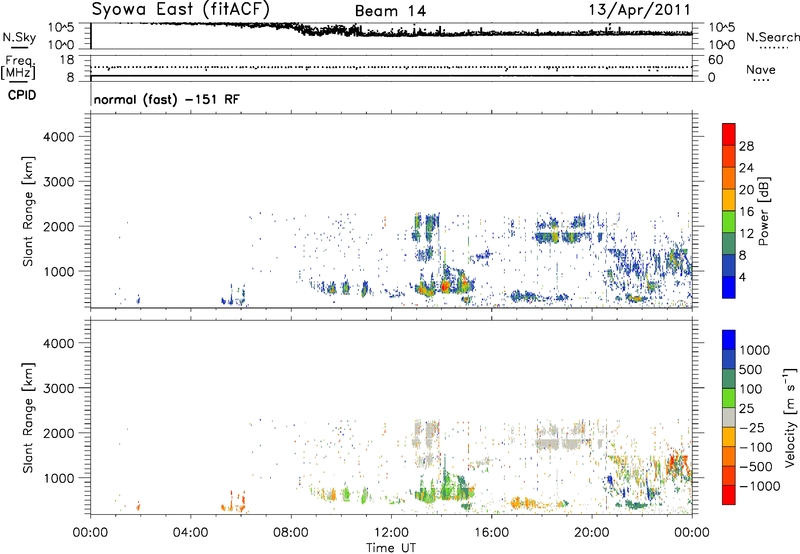Pick the red top segment of power colorbar

pos(729,135)
